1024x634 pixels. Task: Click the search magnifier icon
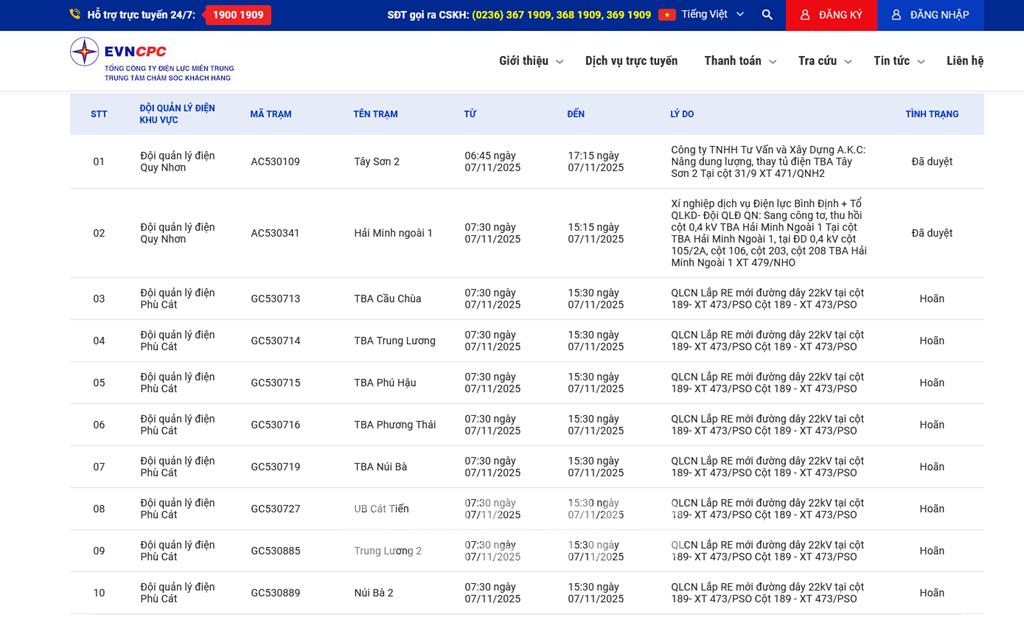pyautogui.click(x=767, y=15)
